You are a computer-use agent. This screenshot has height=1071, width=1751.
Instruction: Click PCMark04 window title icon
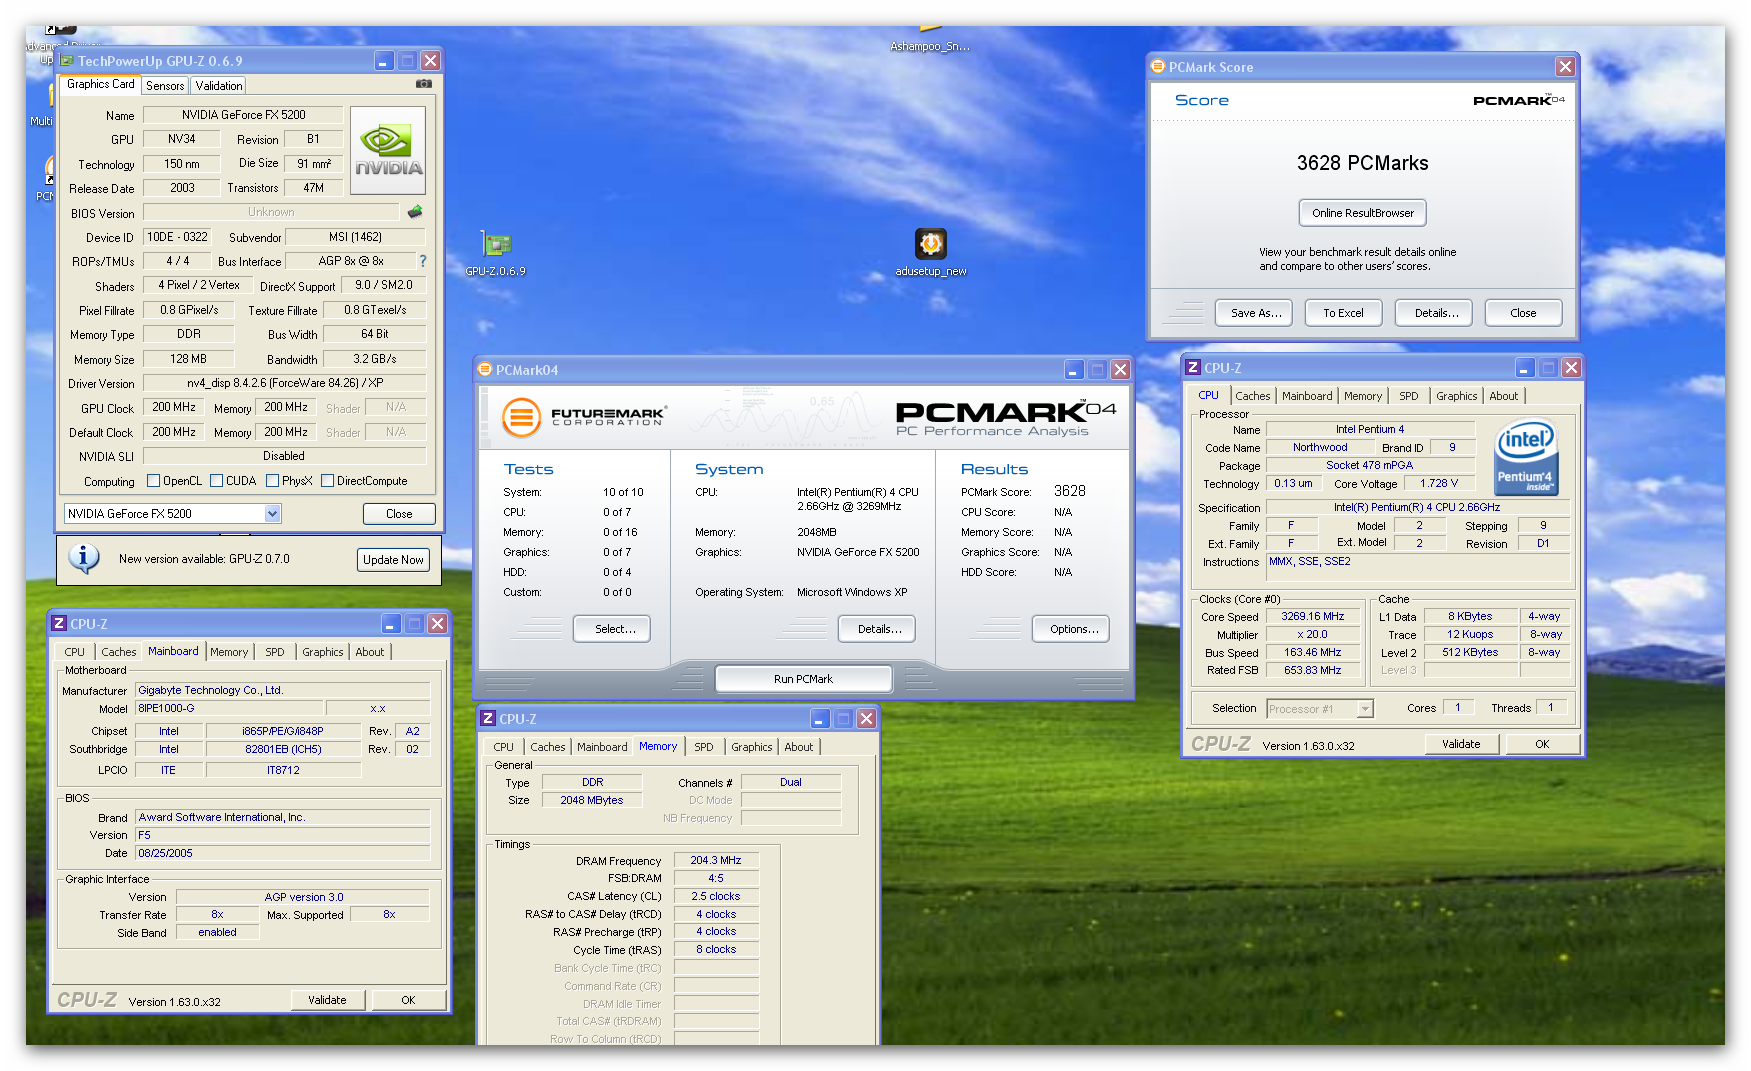(x=485, y=369)
